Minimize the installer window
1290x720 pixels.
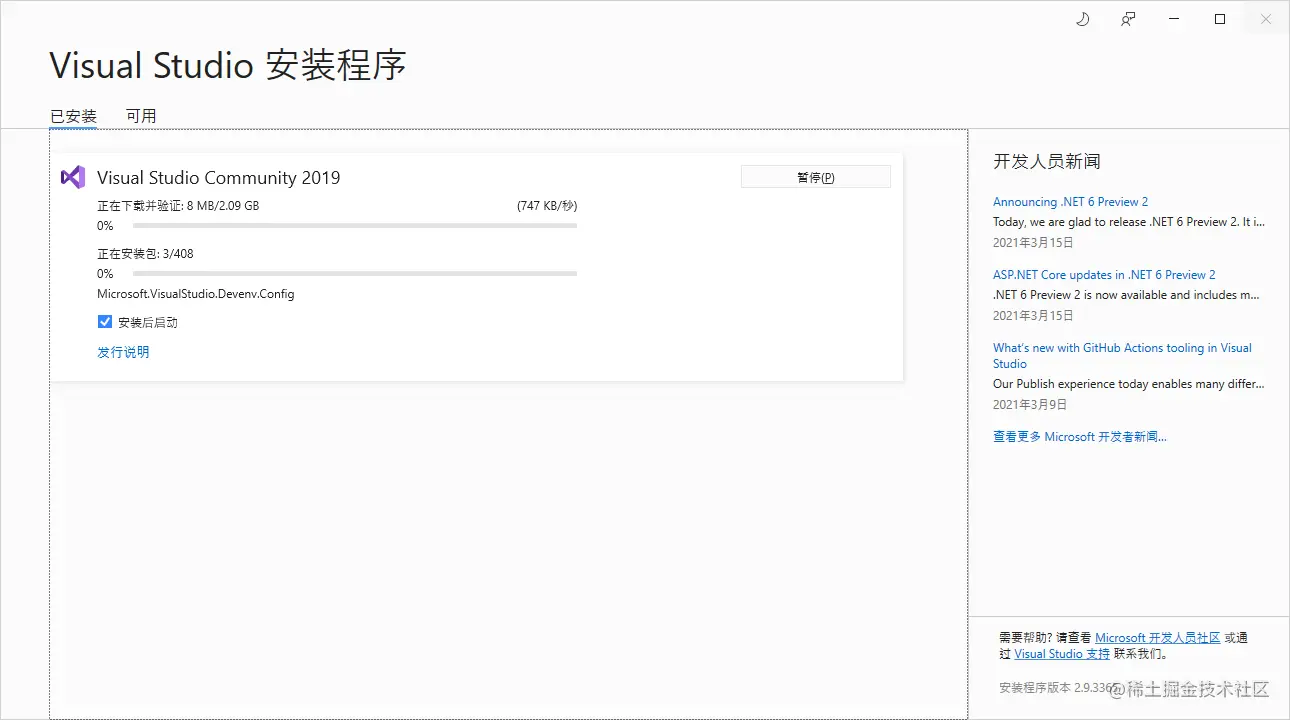point(1174,19)
